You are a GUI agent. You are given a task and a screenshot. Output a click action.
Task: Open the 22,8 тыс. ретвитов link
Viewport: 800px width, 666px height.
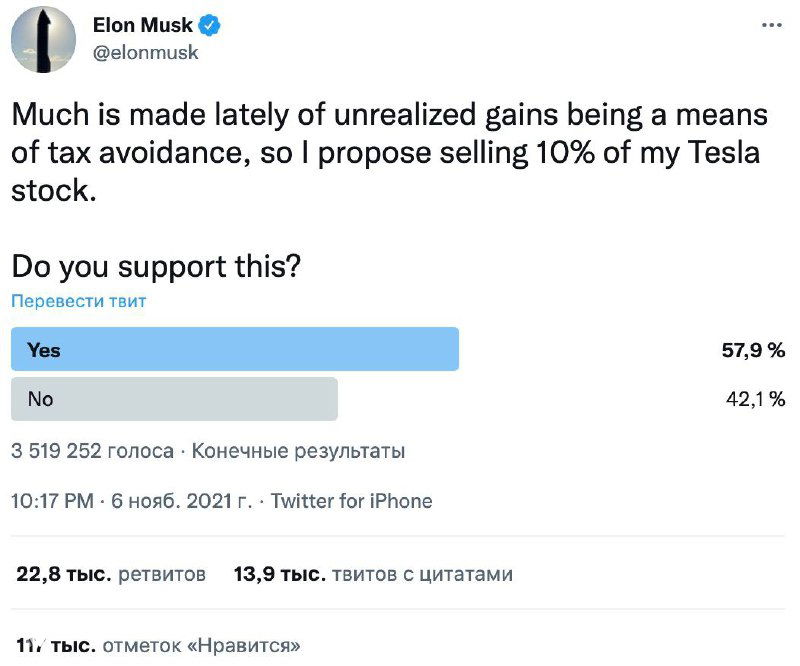coord(110,573)
